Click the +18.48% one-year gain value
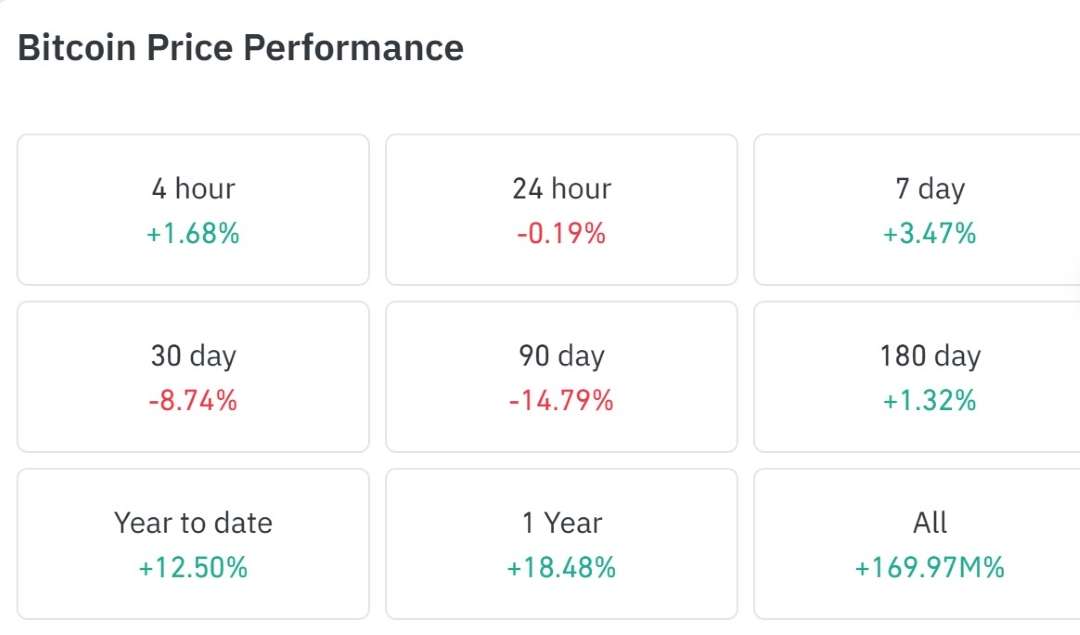Image resolution: width=1080 pixels, height=635 pixels. coord(561,568)
